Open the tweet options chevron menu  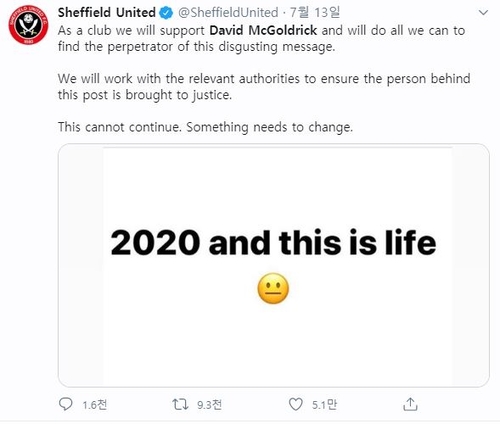[483, 13]
